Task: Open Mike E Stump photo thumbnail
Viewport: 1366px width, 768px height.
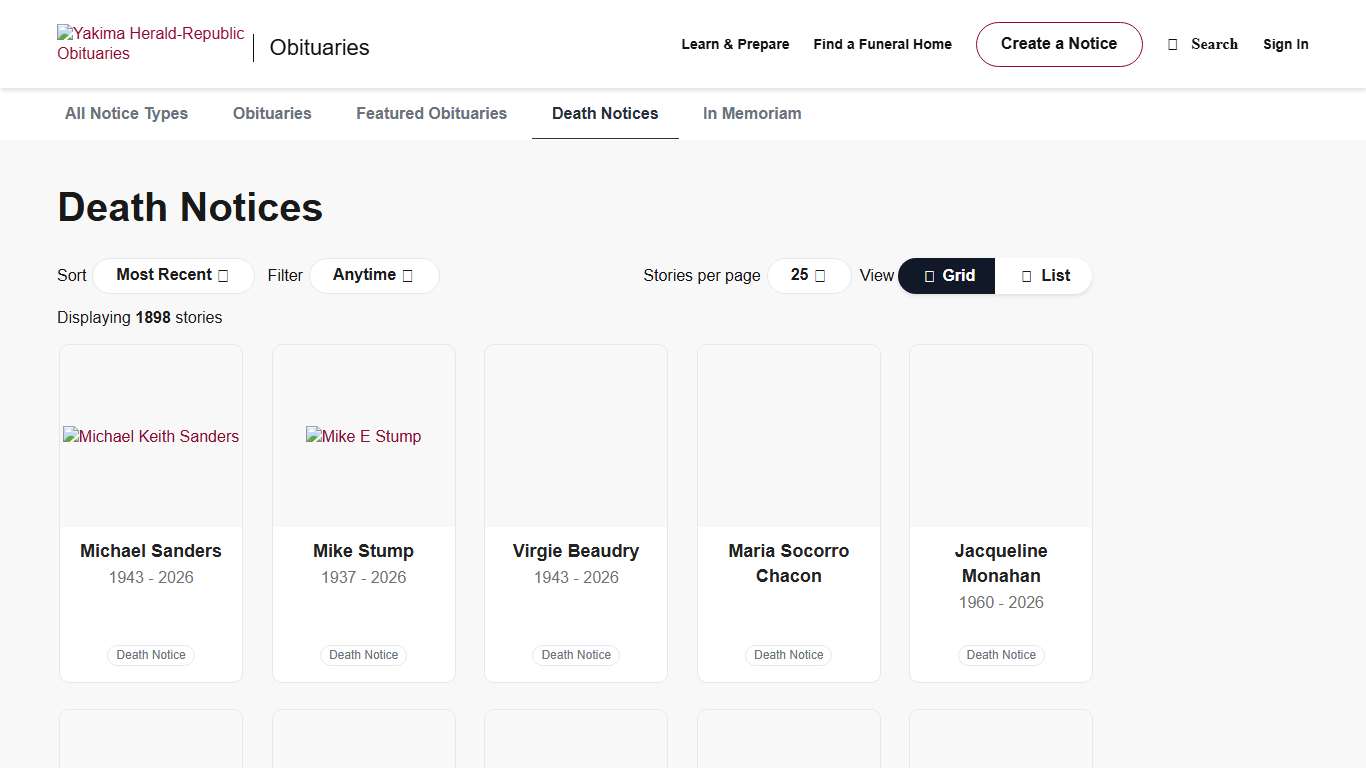Action: click(x=363, y=436)
